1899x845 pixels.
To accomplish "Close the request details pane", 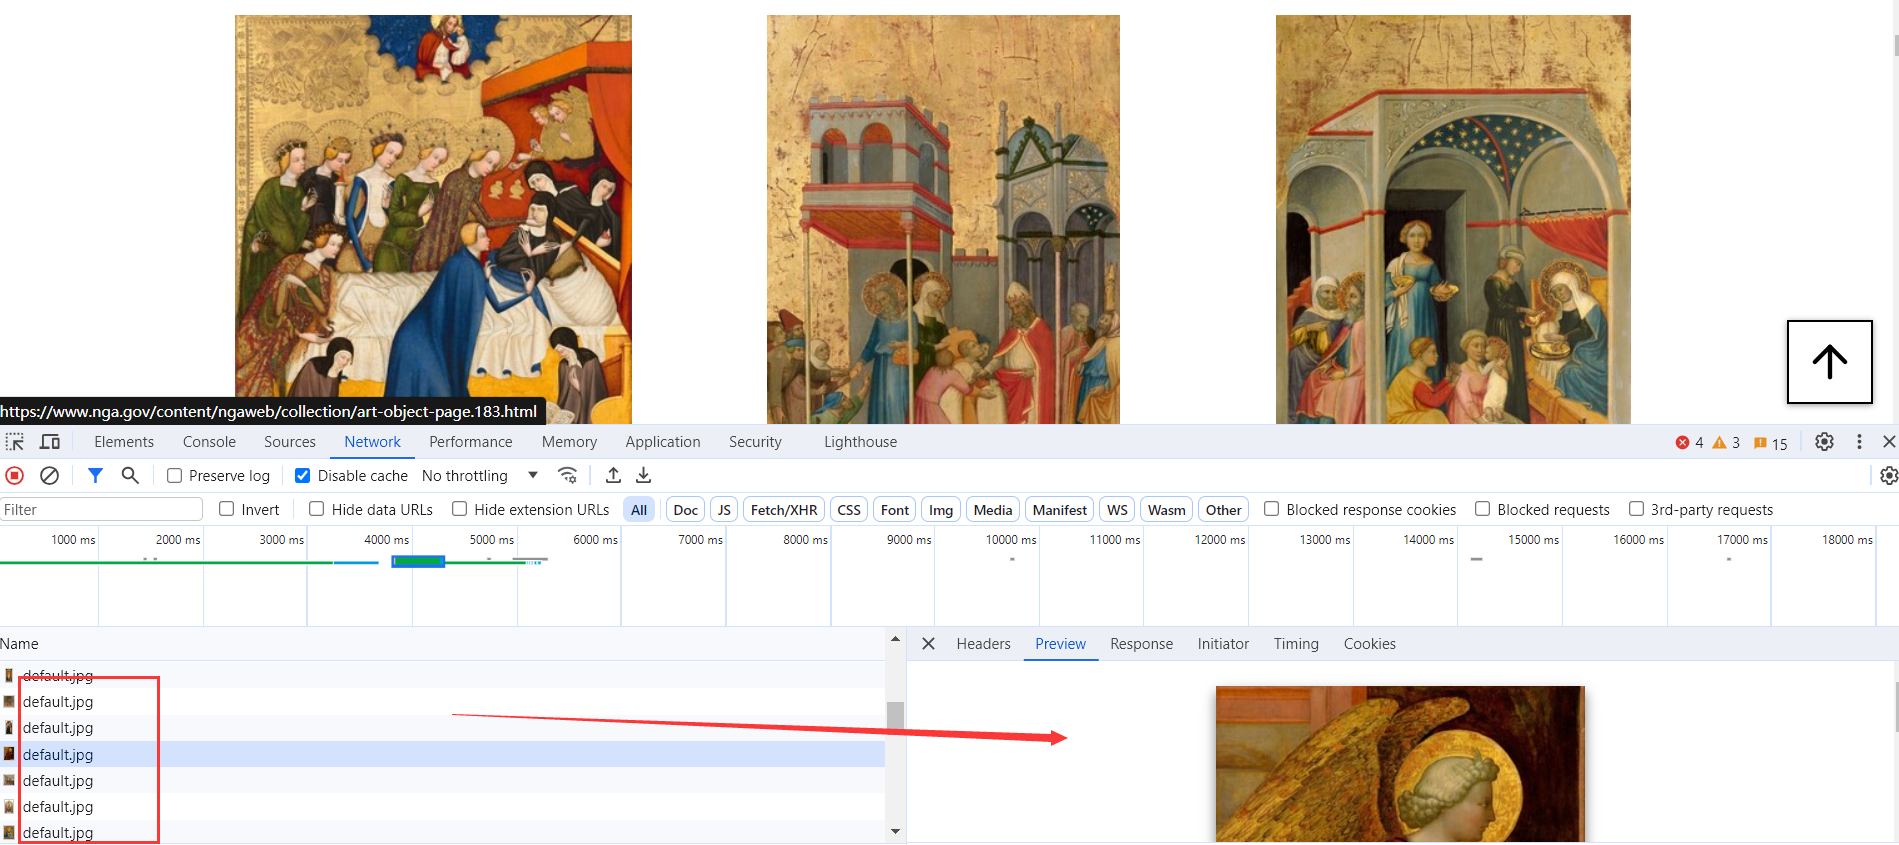I will [928, 644].
